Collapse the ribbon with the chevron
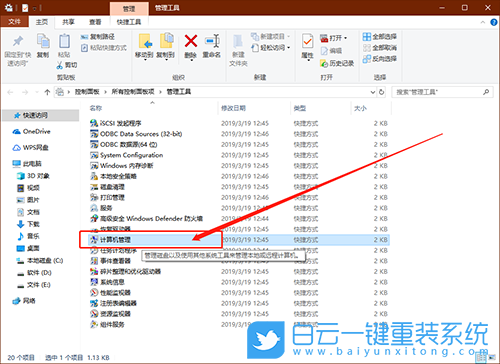This screenshot has width=500, height=364. click(x=482, y=22)
